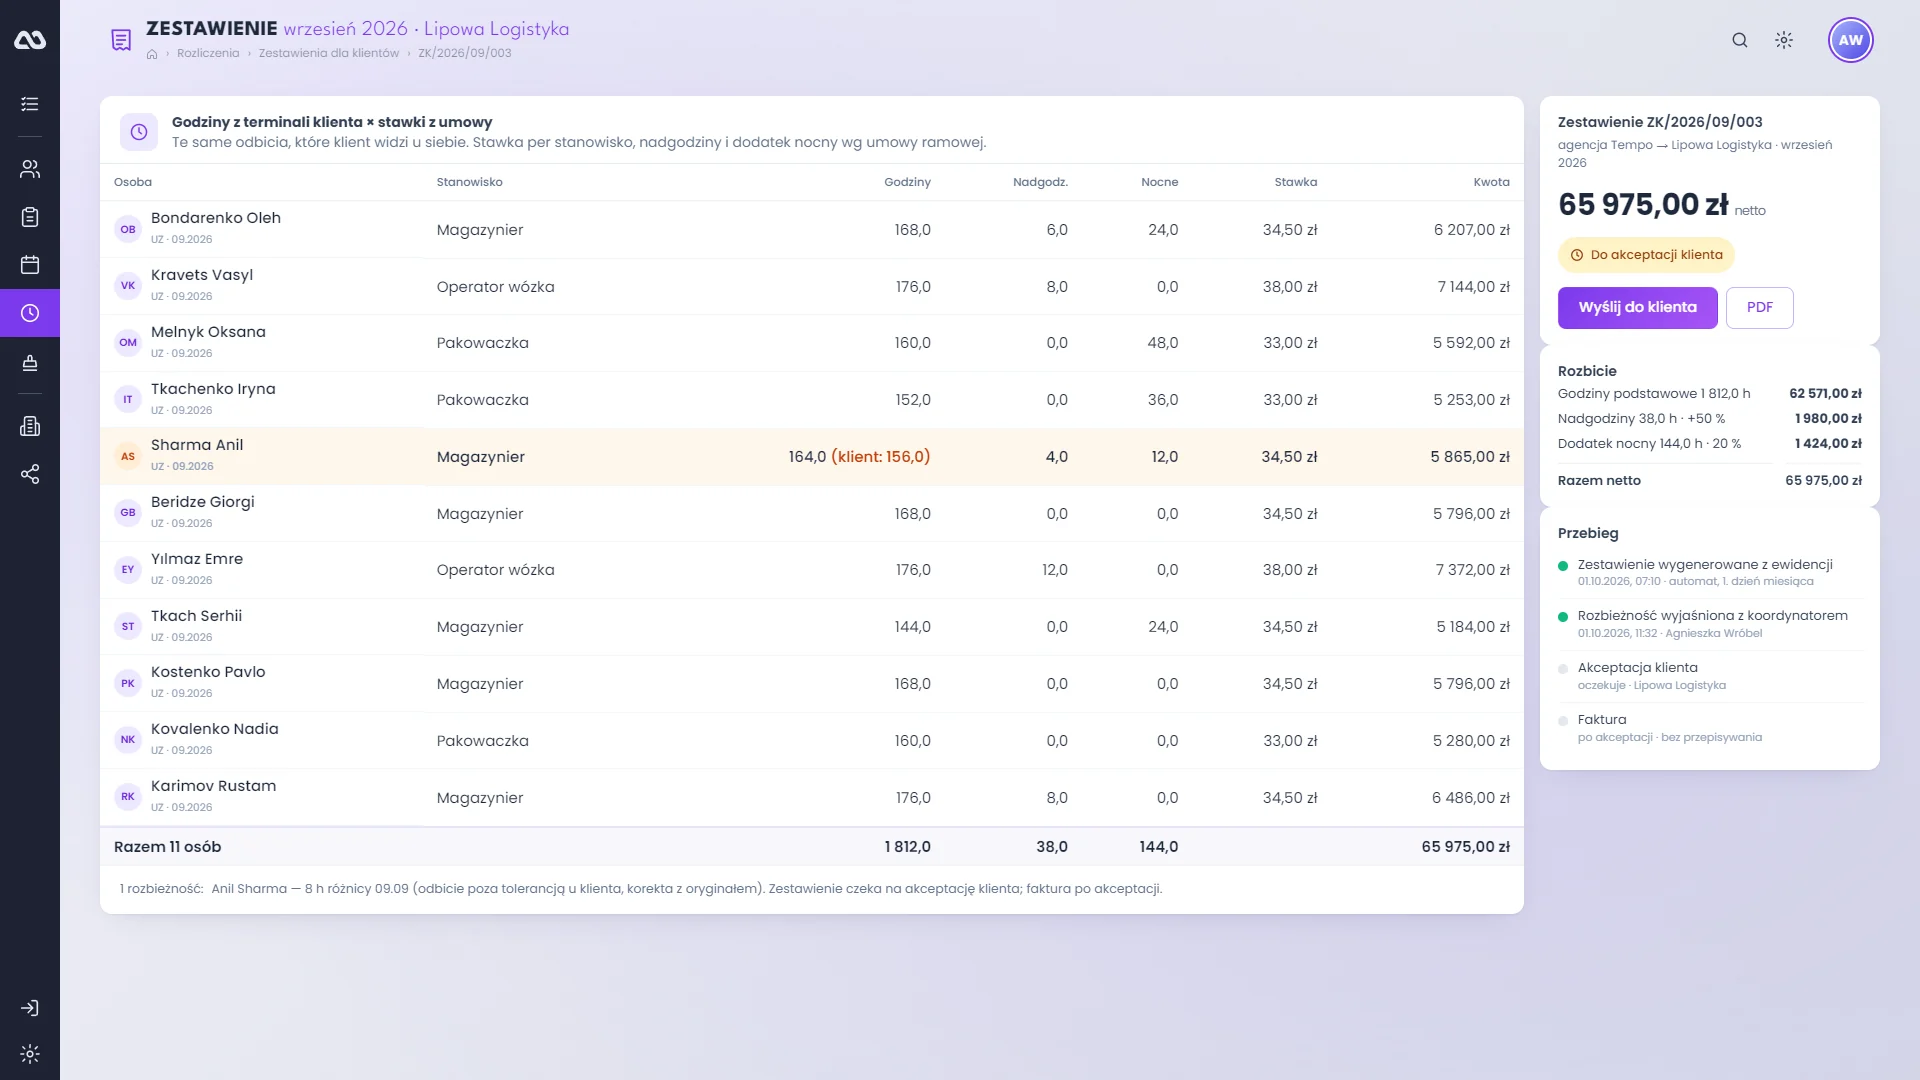Click the Do akceptacji klienta status badge

(x=1646, y=255)
